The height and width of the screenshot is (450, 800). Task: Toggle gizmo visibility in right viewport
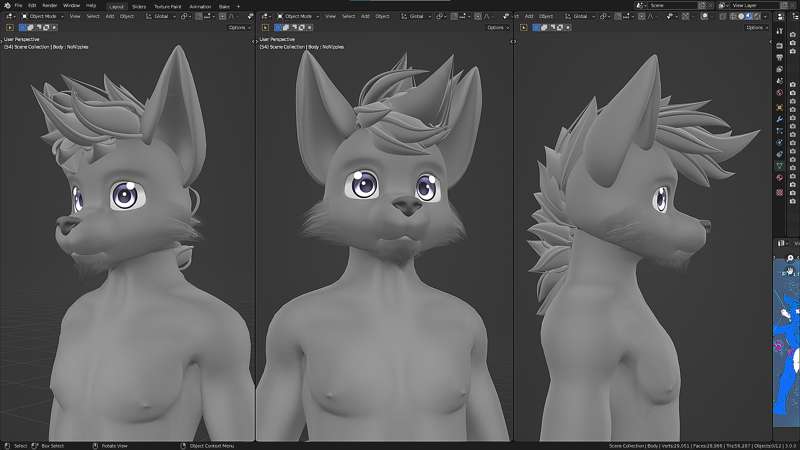coord(685,16)
